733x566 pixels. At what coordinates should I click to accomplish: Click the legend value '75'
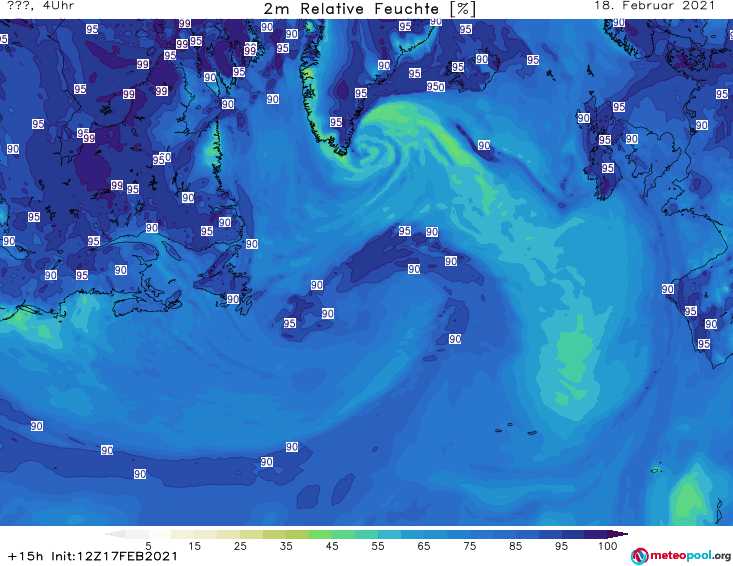tap(470, 546)
